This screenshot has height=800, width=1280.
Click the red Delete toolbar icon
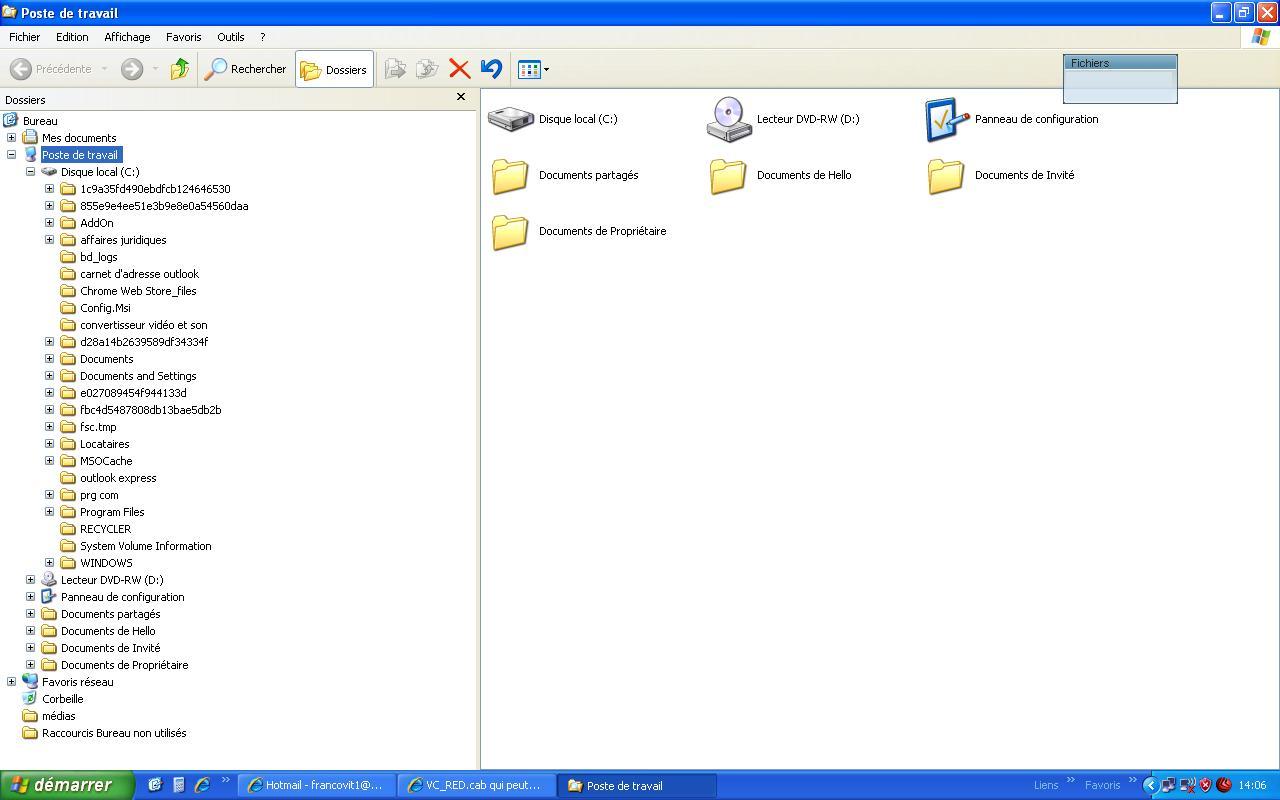(460, 69)
